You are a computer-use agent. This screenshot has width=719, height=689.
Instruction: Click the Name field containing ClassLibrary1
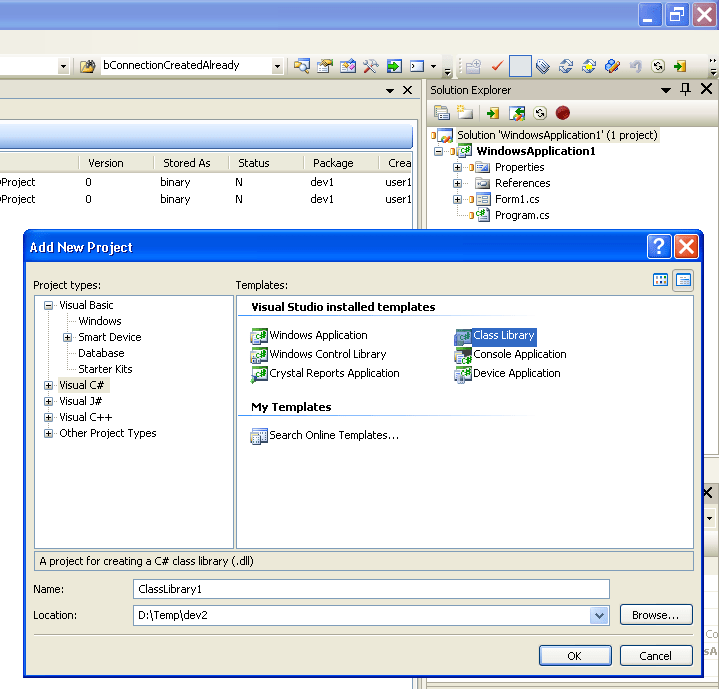point(371,589)
